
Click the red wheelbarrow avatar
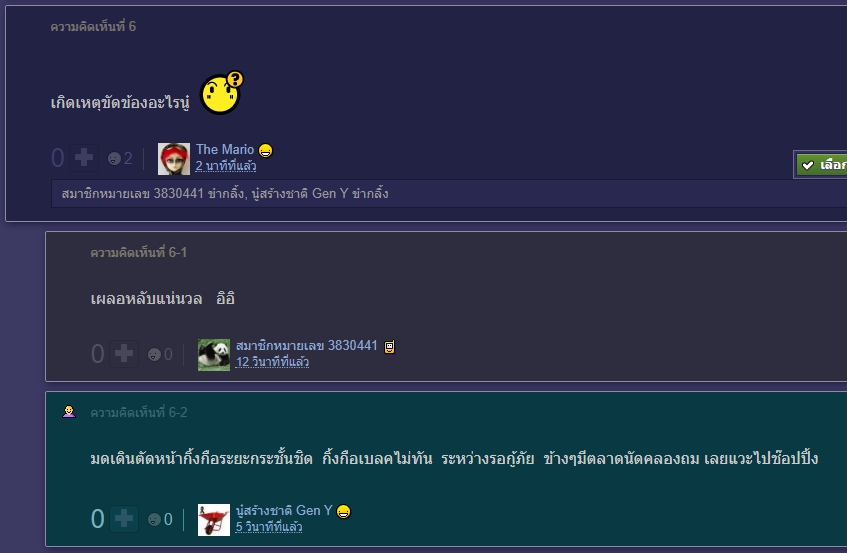tap(214, 520)
